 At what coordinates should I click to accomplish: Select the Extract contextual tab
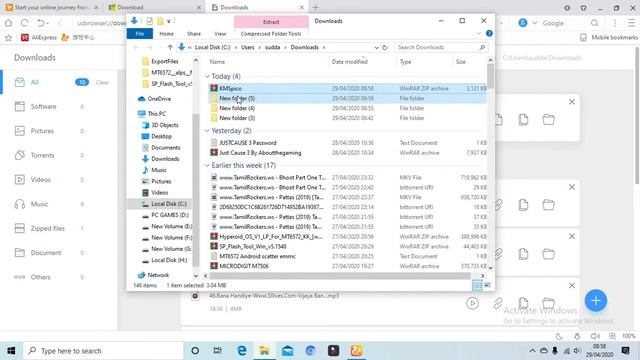point(271,22)
